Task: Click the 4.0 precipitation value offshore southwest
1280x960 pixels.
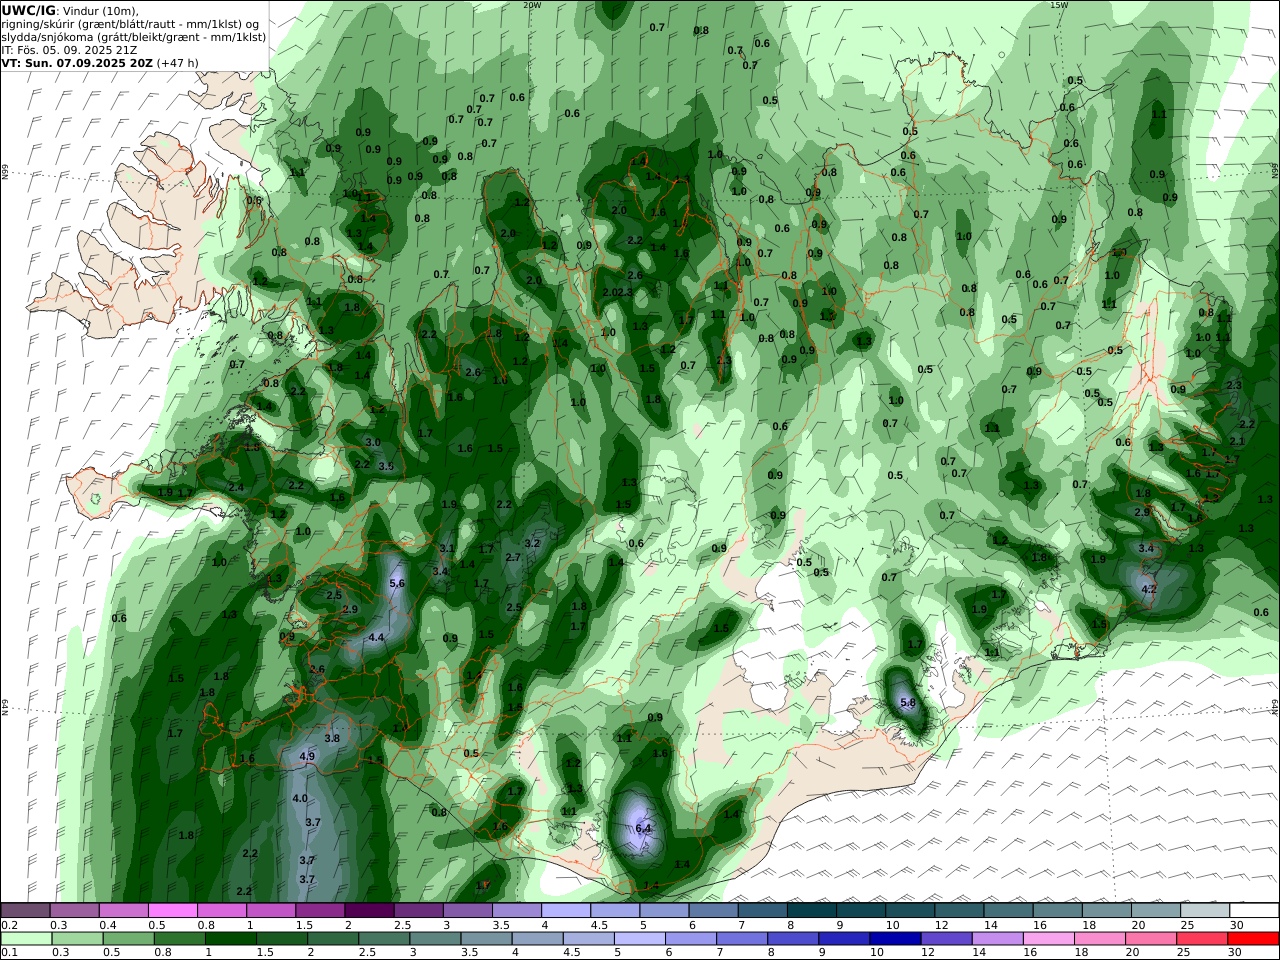Action: (300, 798)
